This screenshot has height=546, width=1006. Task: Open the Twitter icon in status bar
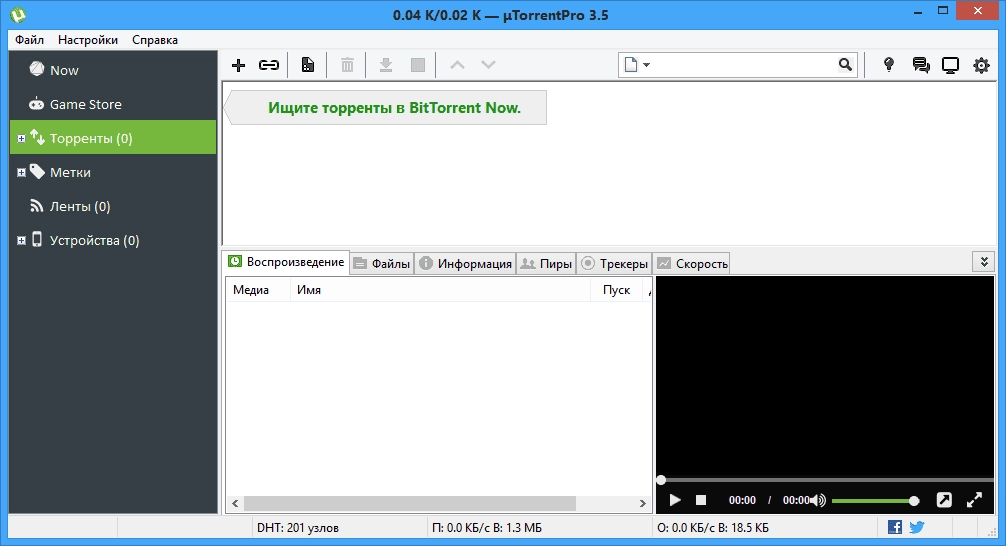(917, 527)
